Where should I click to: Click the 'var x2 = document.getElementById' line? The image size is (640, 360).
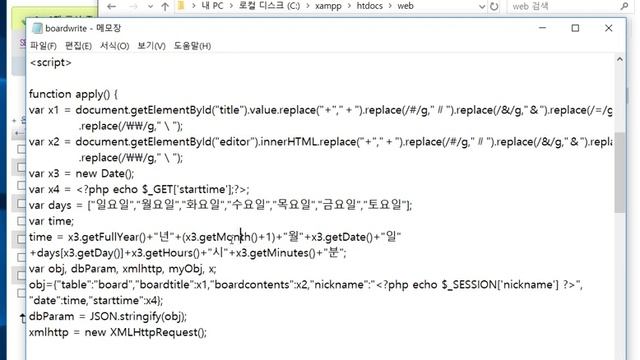point(320,142)
